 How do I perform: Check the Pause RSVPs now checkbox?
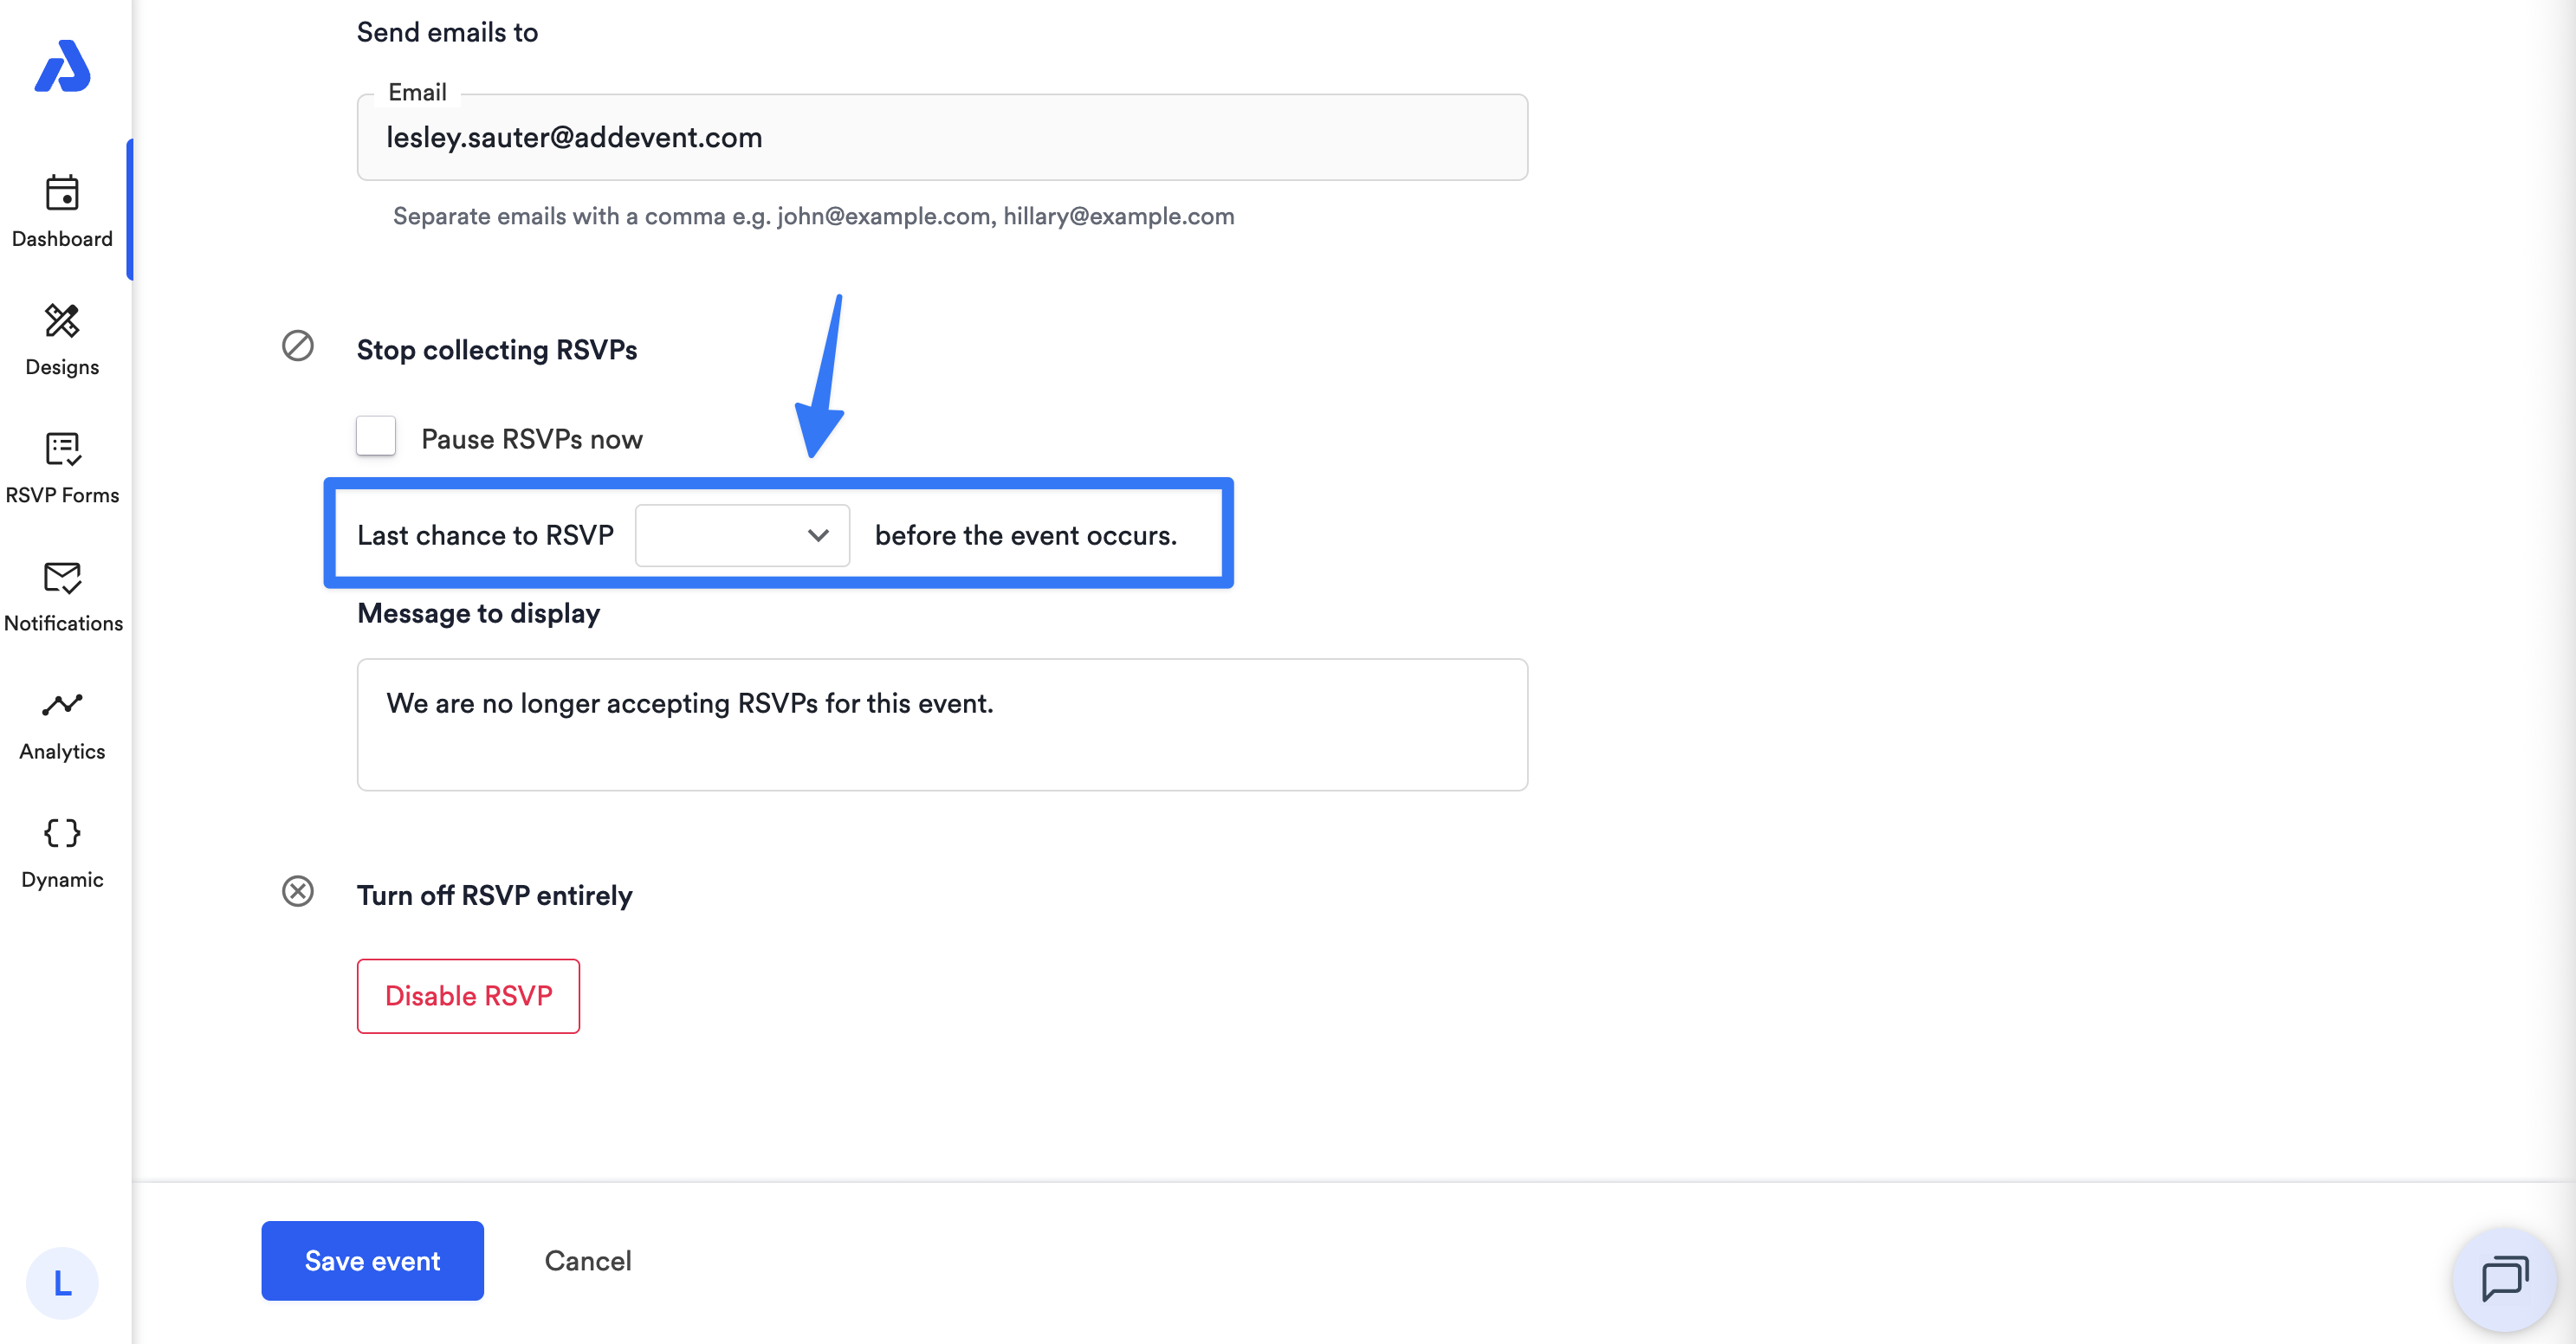click(x=376, y=437)
